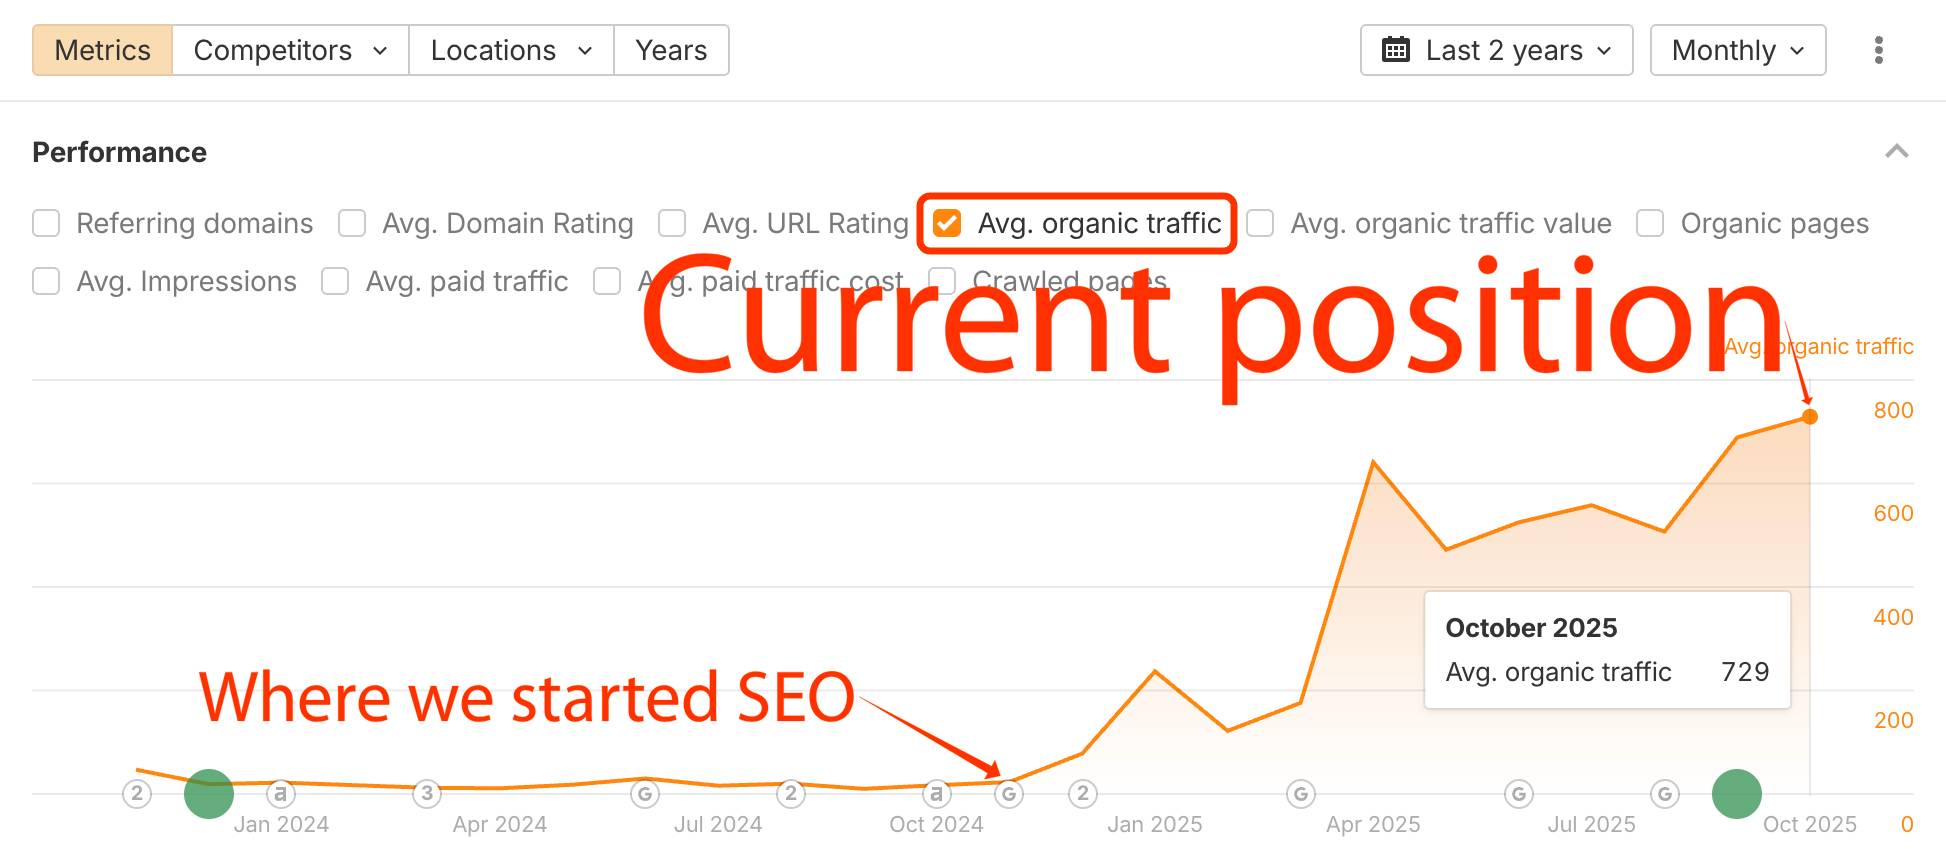The image size is (1946, 864).
Task: Open the Locations dropdown tab
Action: [x=511, y=50]
